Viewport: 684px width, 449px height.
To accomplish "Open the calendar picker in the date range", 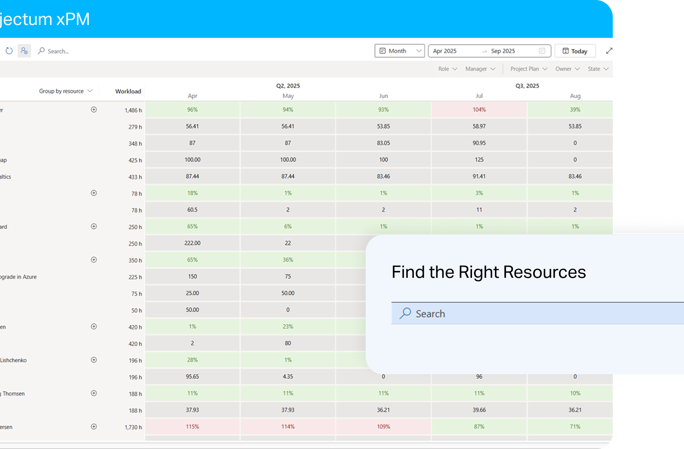I will [542, 51].
